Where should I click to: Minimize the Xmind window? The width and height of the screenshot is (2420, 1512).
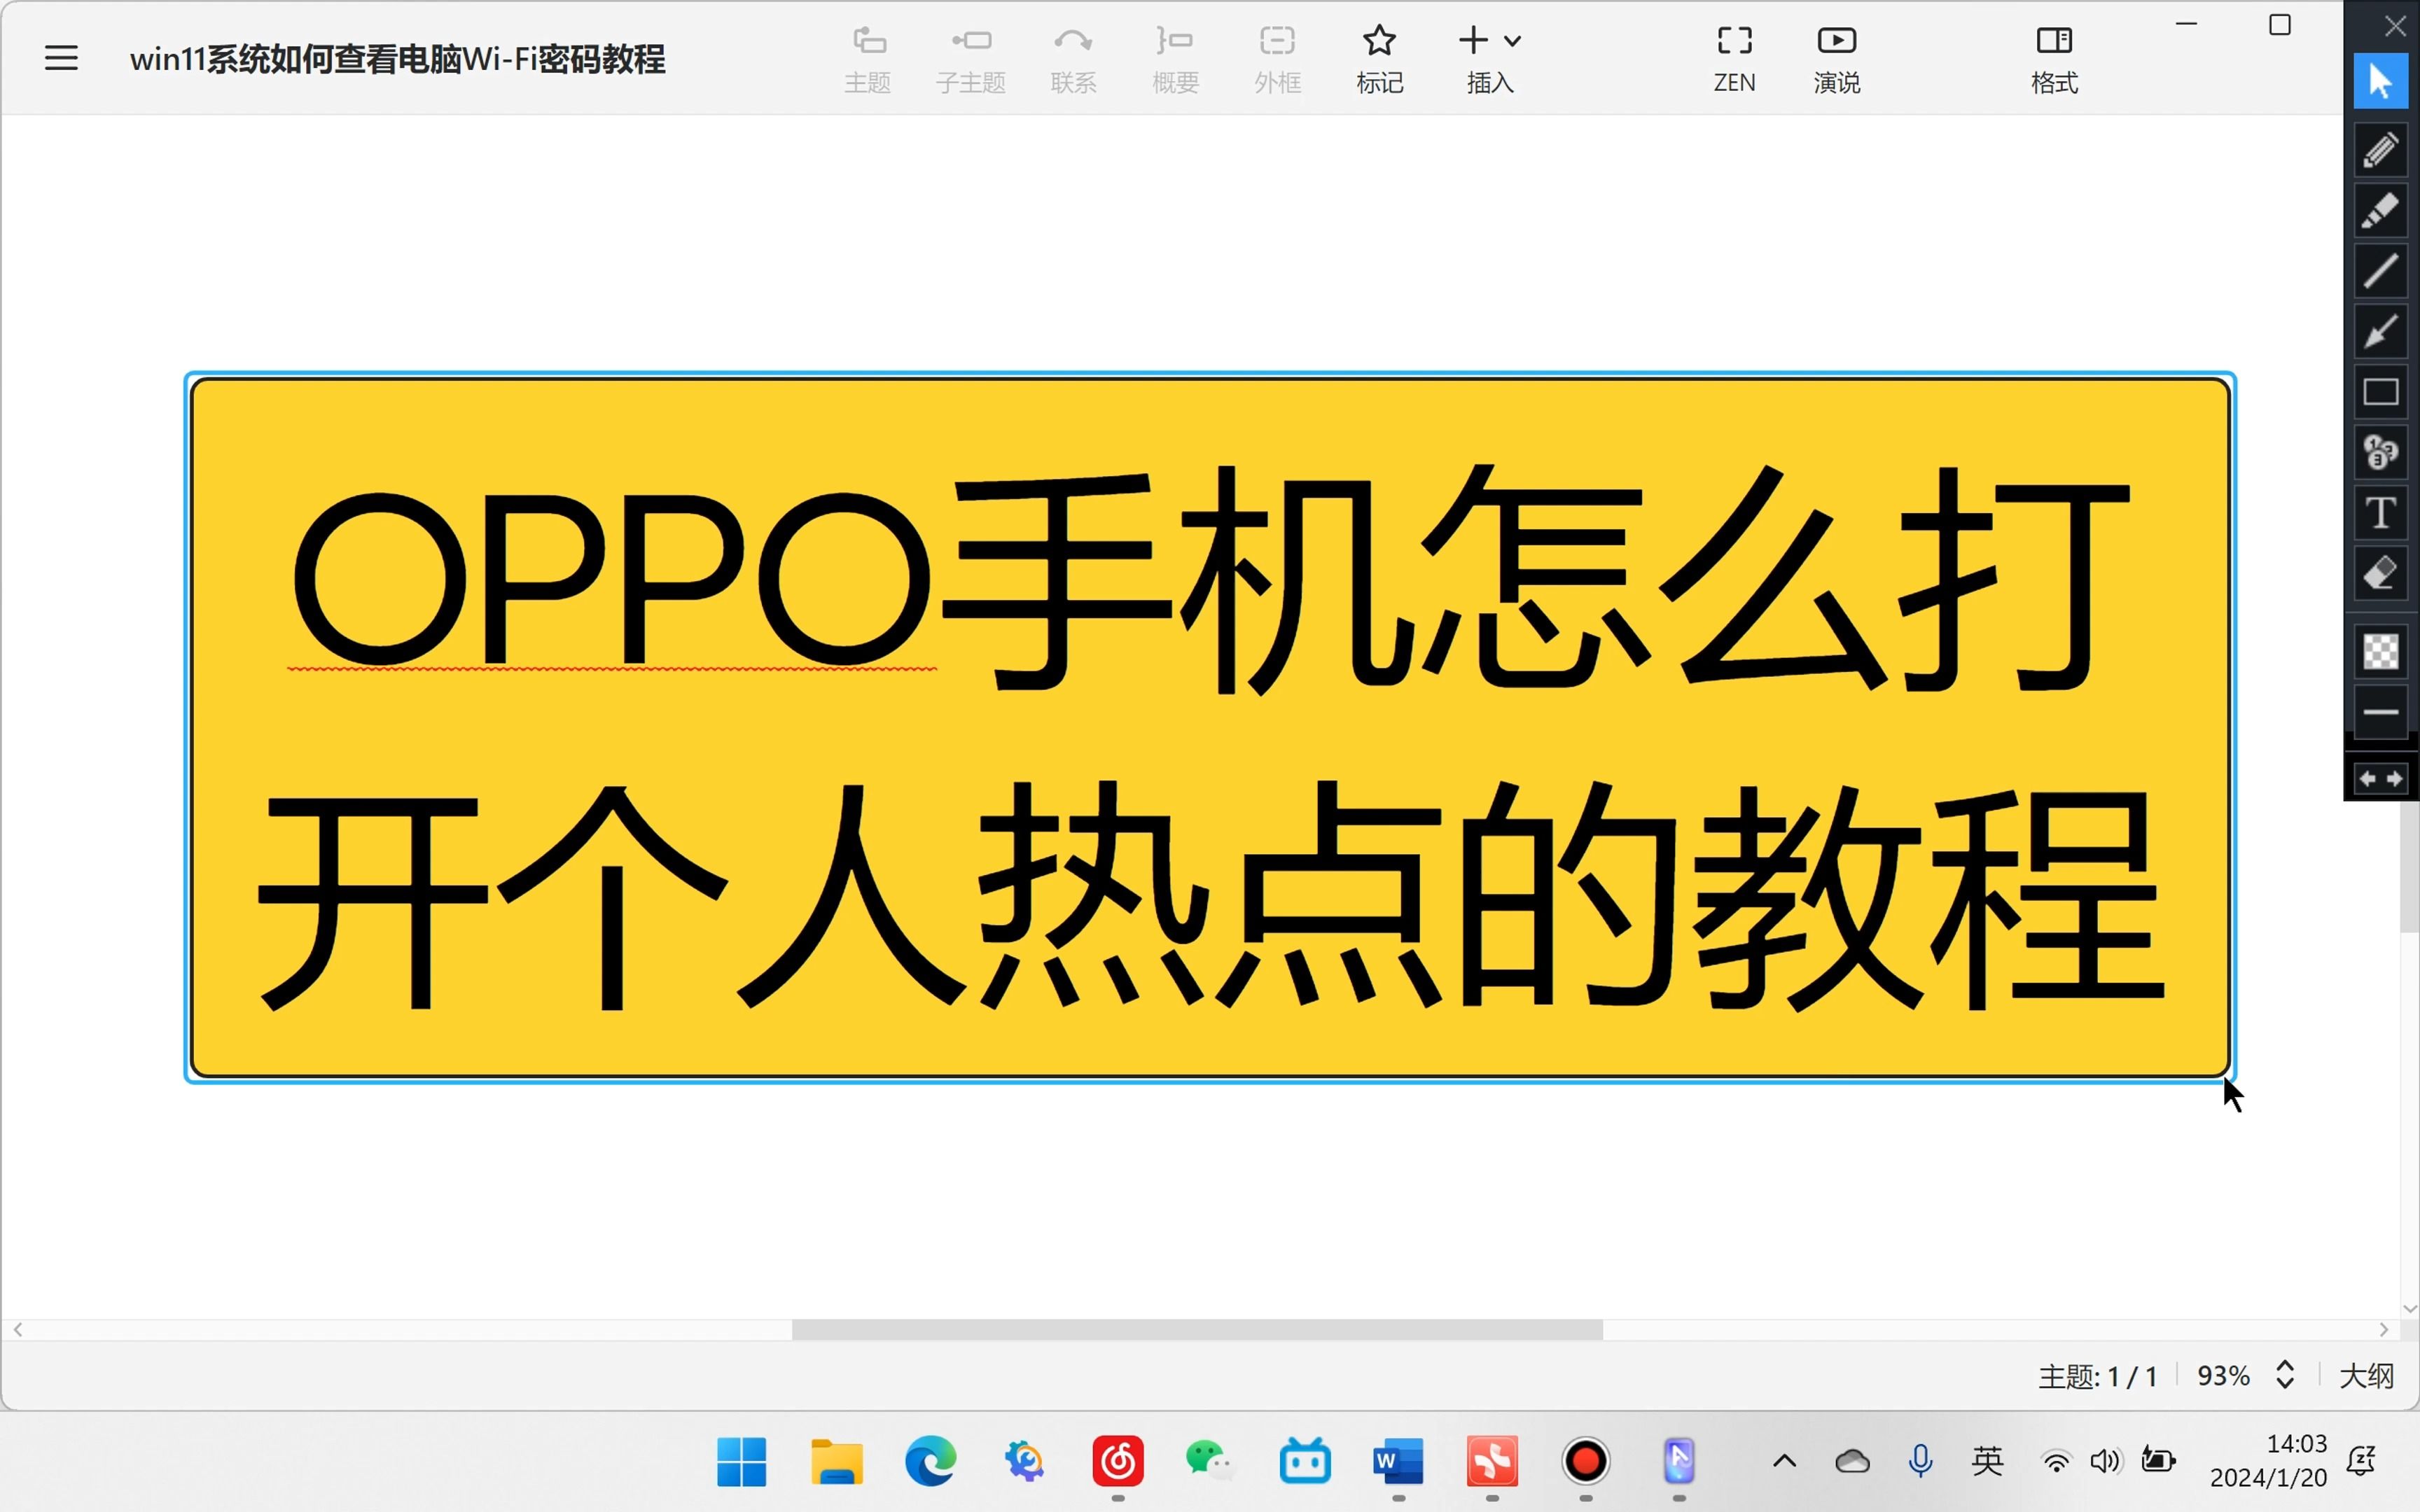click(x=2187, y=24)
